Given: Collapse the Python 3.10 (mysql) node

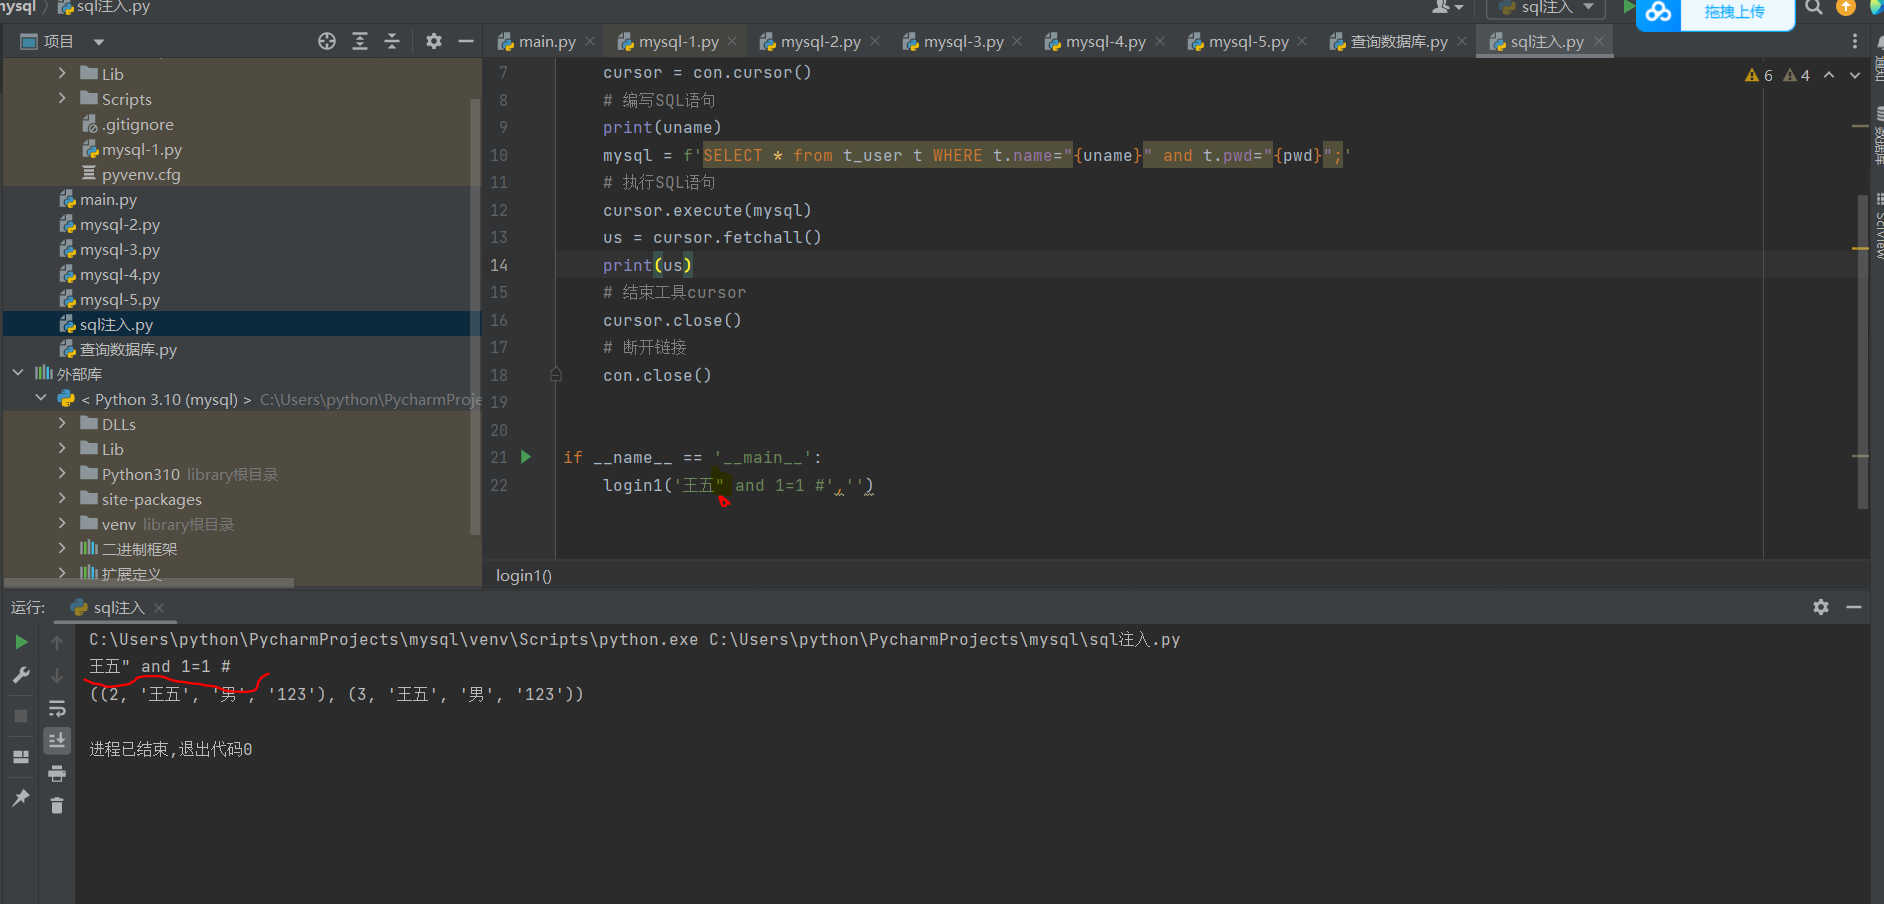Looking at the screenshot, I should [41, 398].
